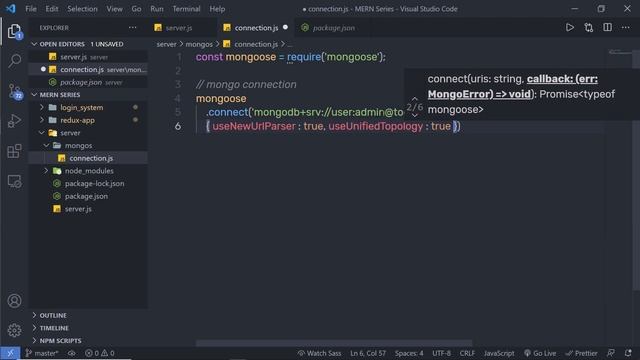
Task: Open the Help menu
Action: [217, 9]
